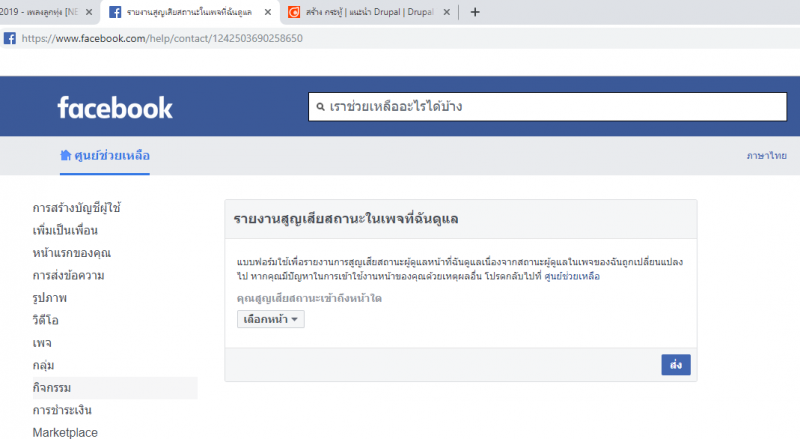Close the Facebook help tab
The width and height of the screenshot is (800, 439).
[268, 12]
